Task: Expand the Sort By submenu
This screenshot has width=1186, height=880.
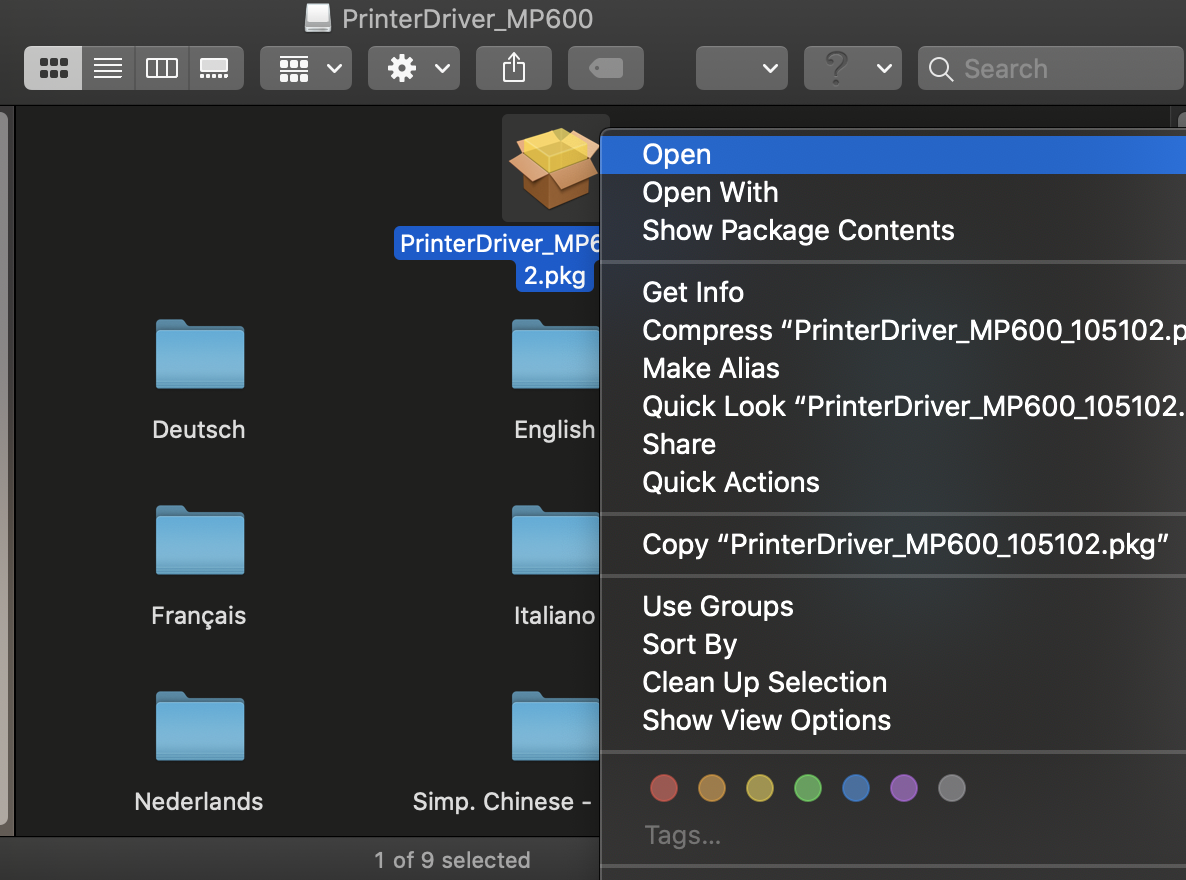Action: pos(689,644)
